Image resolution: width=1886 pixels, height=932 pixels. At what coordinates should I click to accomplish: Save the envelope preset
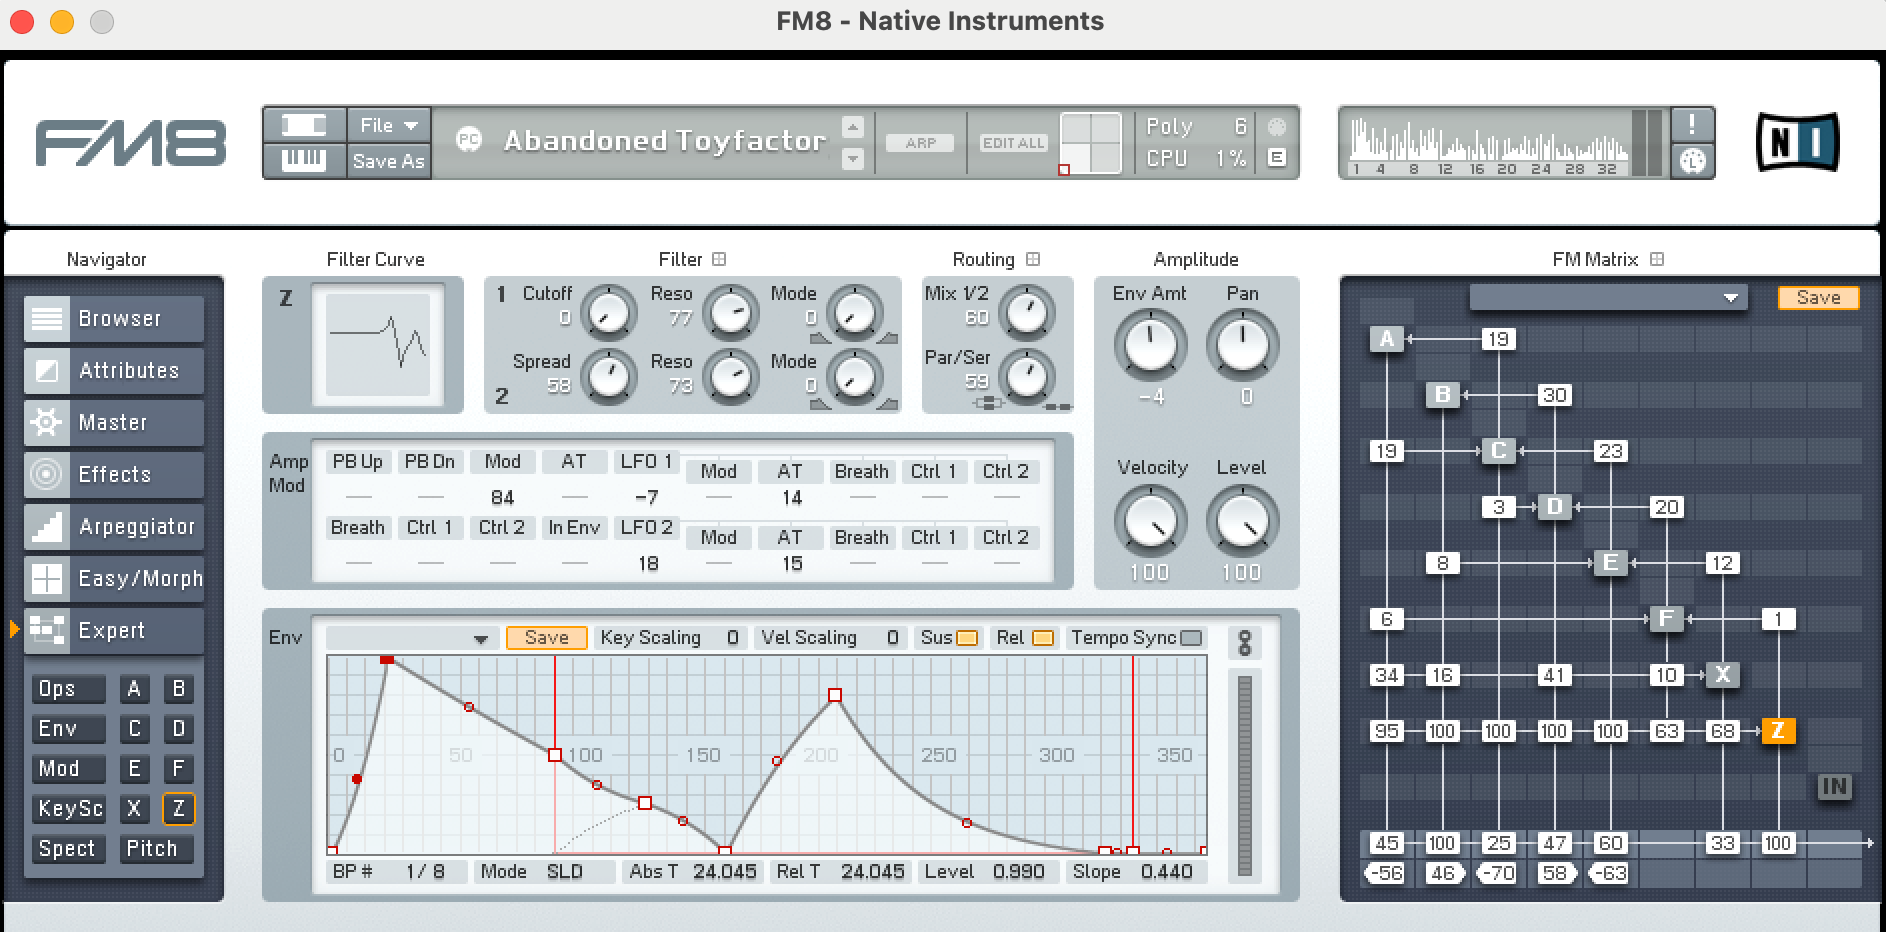tap(546, 638)
